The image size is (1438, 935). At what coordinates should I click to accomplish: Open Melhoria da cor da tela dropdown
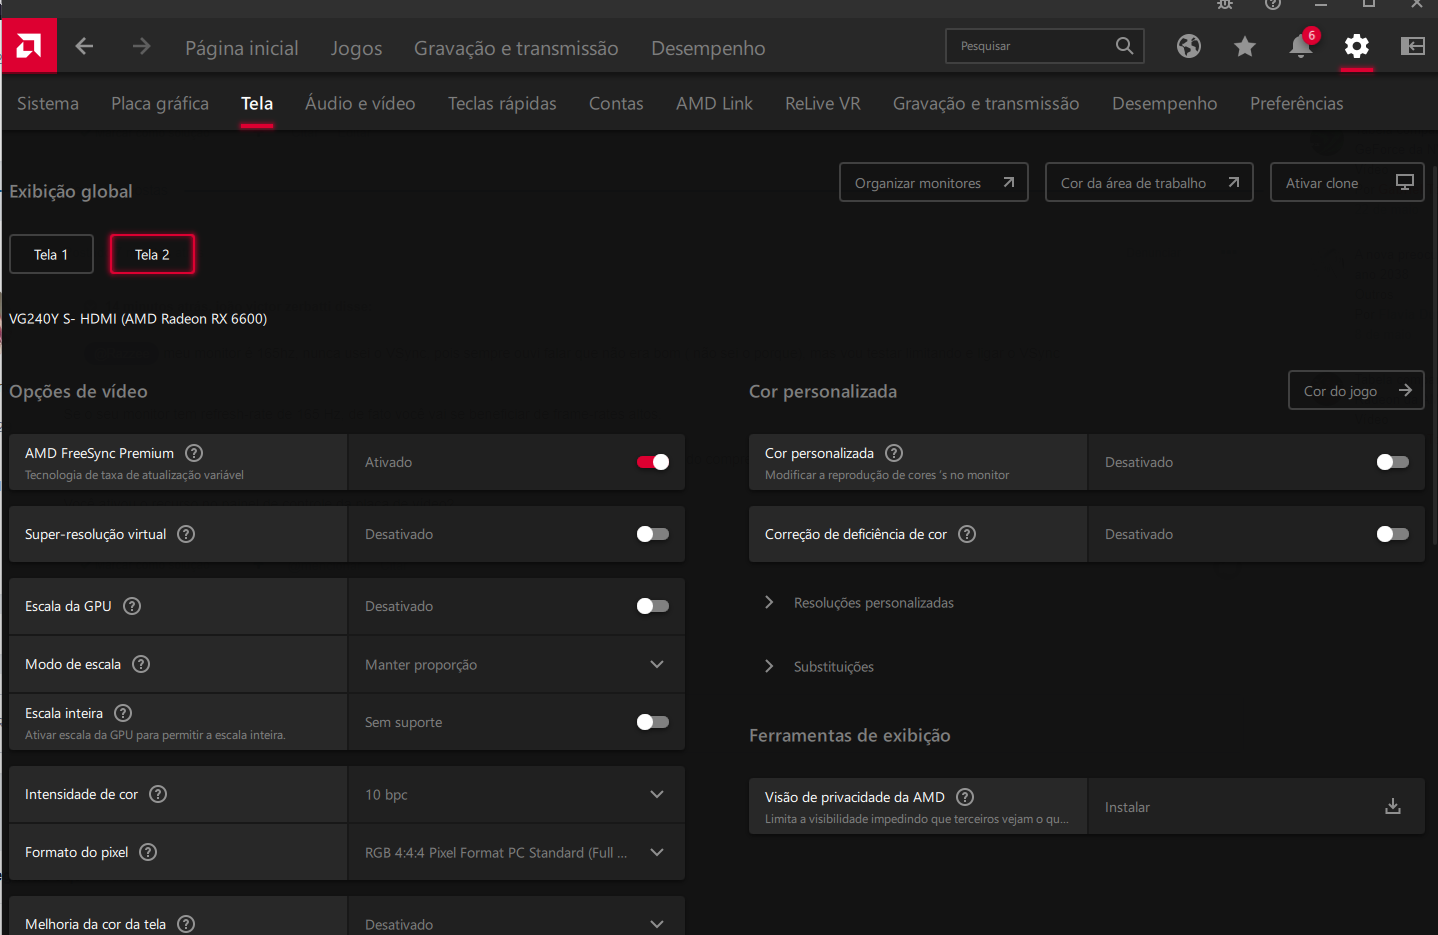pos(516,917)
